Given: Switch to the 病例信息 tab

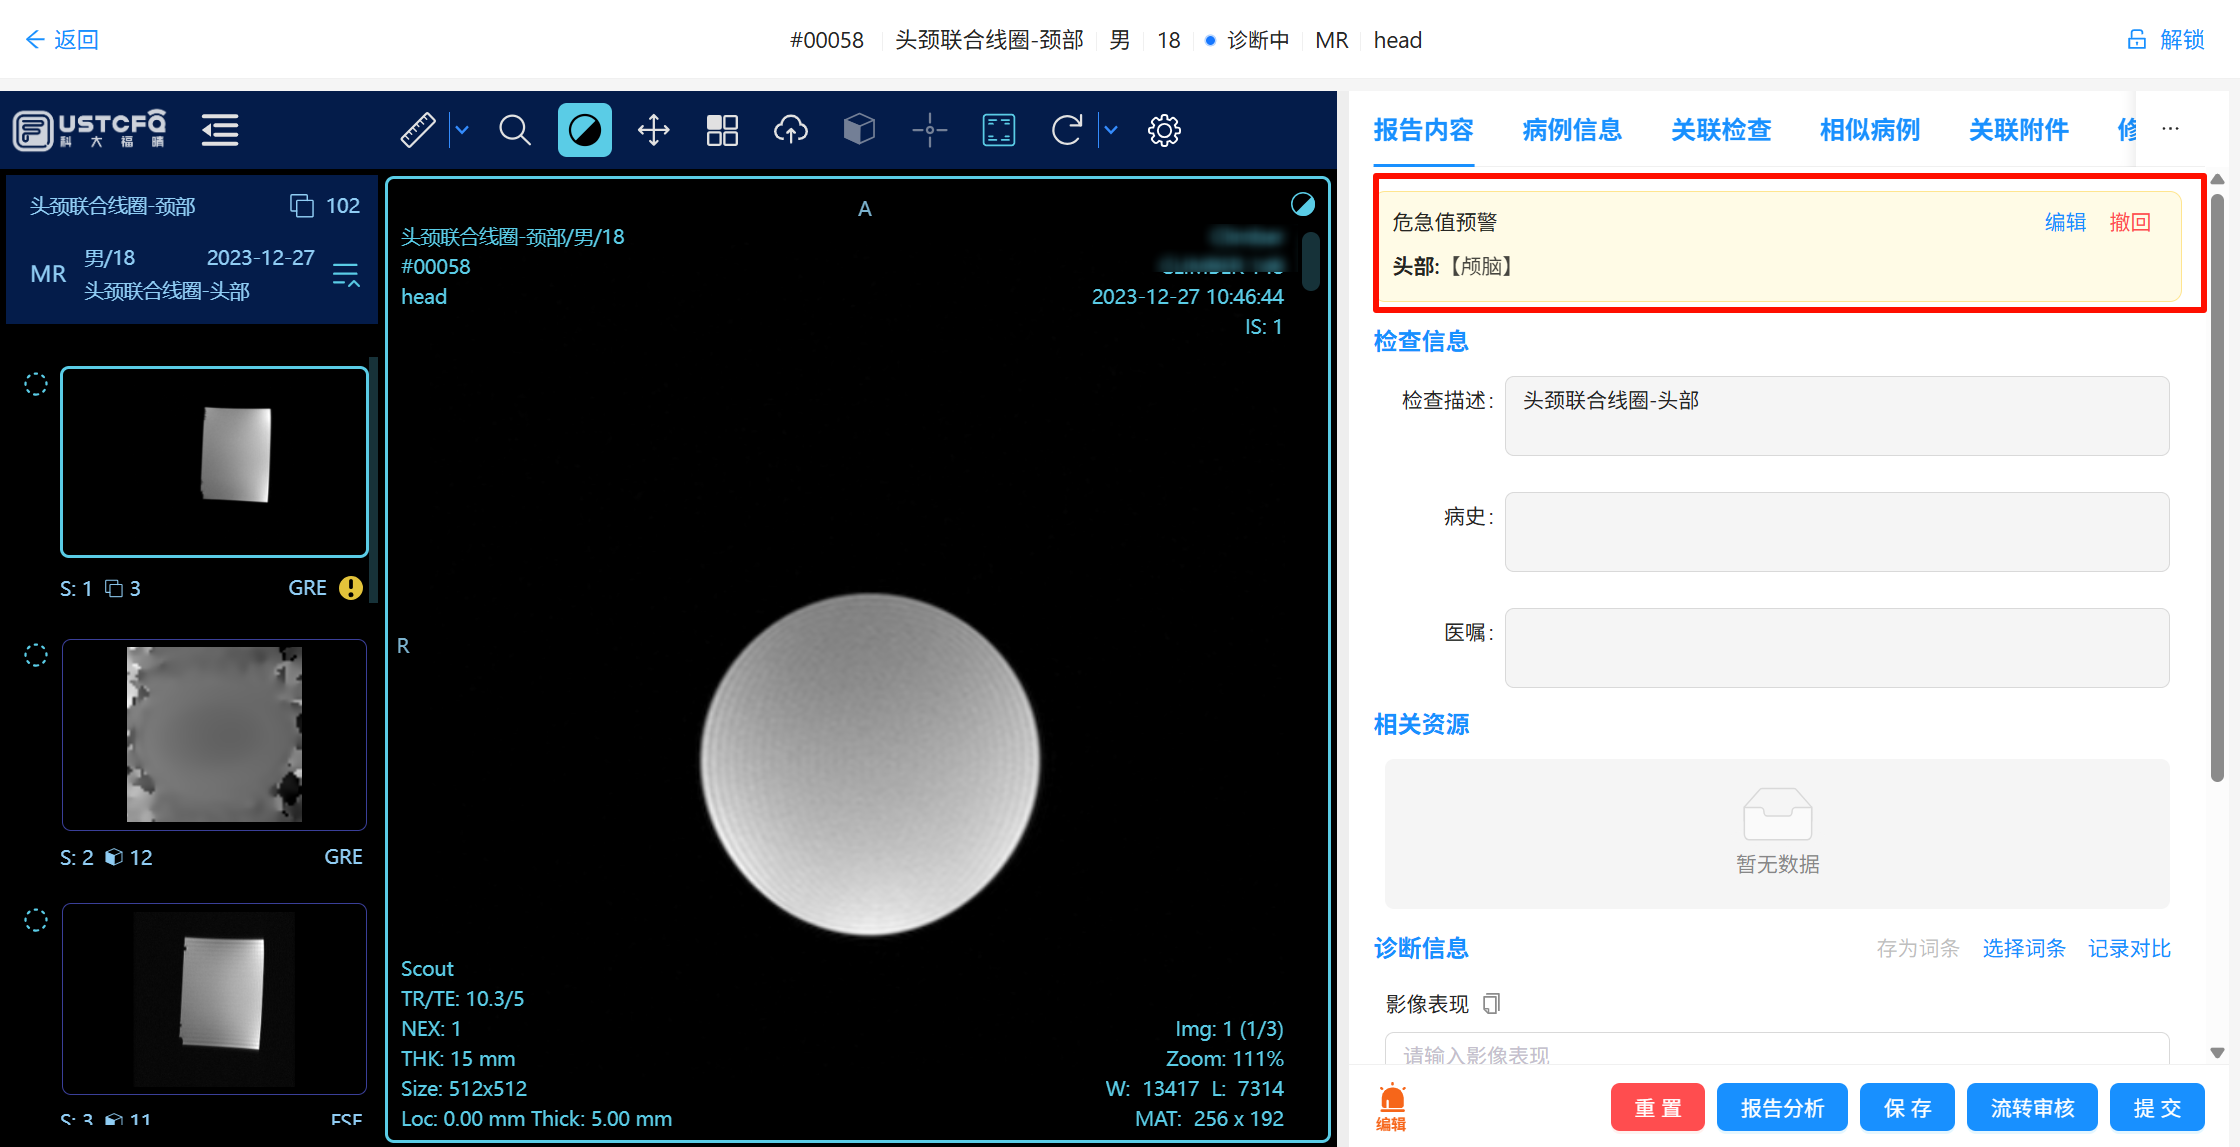Looking at the screenshot, I should [x=1571, y=130].
